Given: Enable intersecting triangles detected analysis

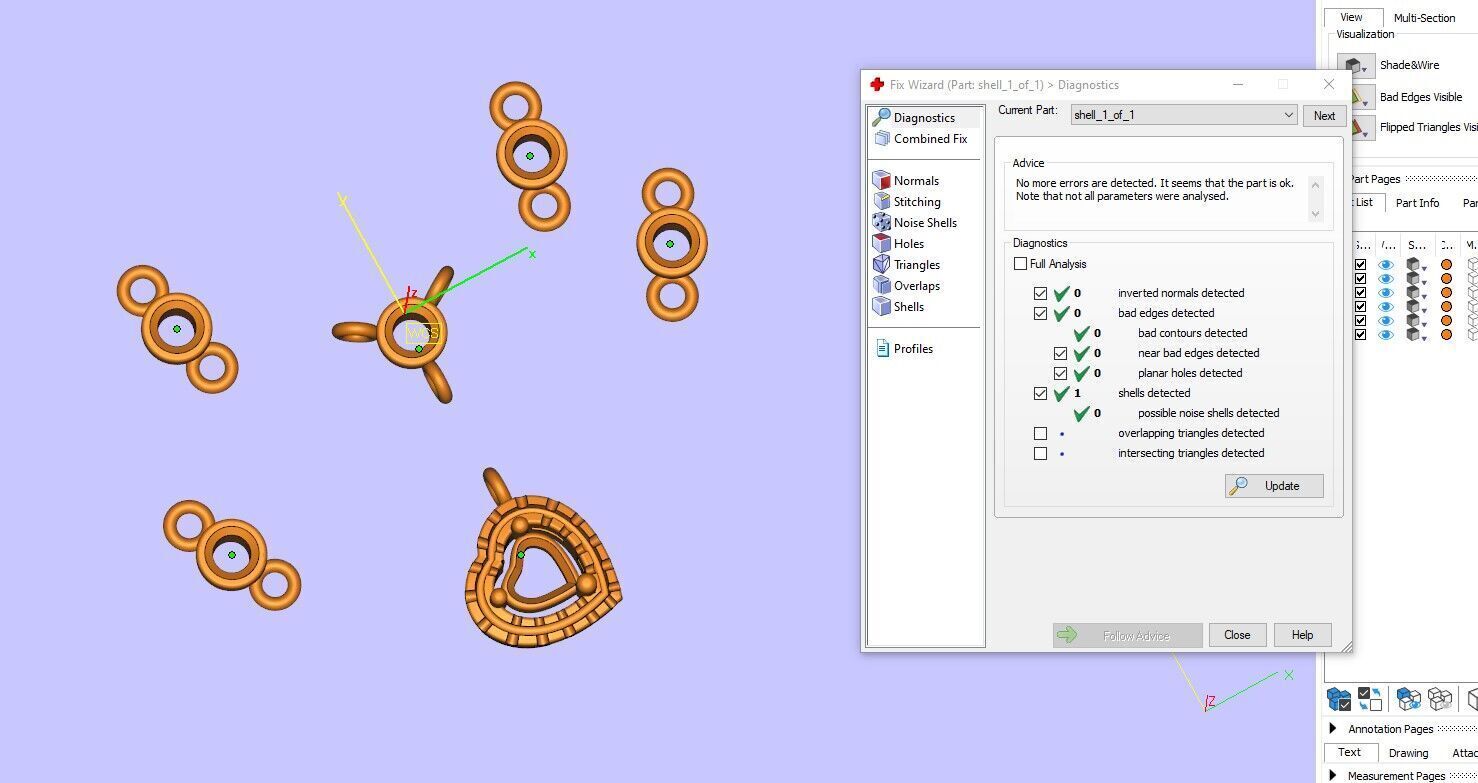Looking at the screenshot, I should (1040, 454).
